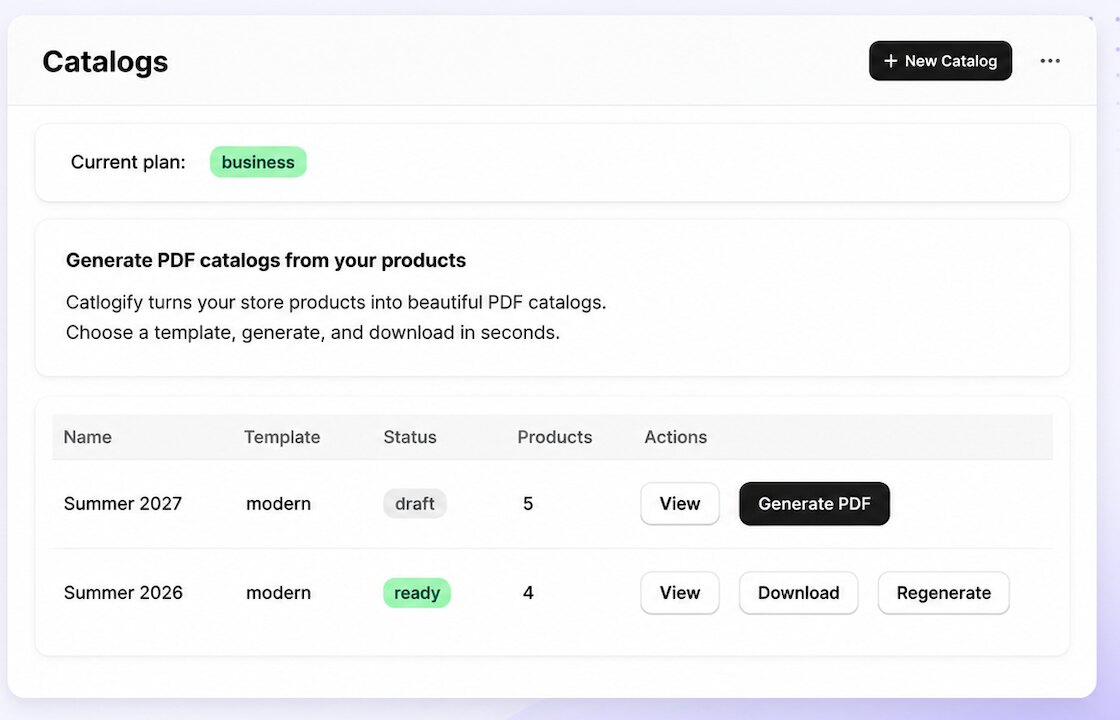Click the Summer 2026 catalog name
This screenshot has width=1120, height=720.
pyautogui.click(x=123, y=593)
